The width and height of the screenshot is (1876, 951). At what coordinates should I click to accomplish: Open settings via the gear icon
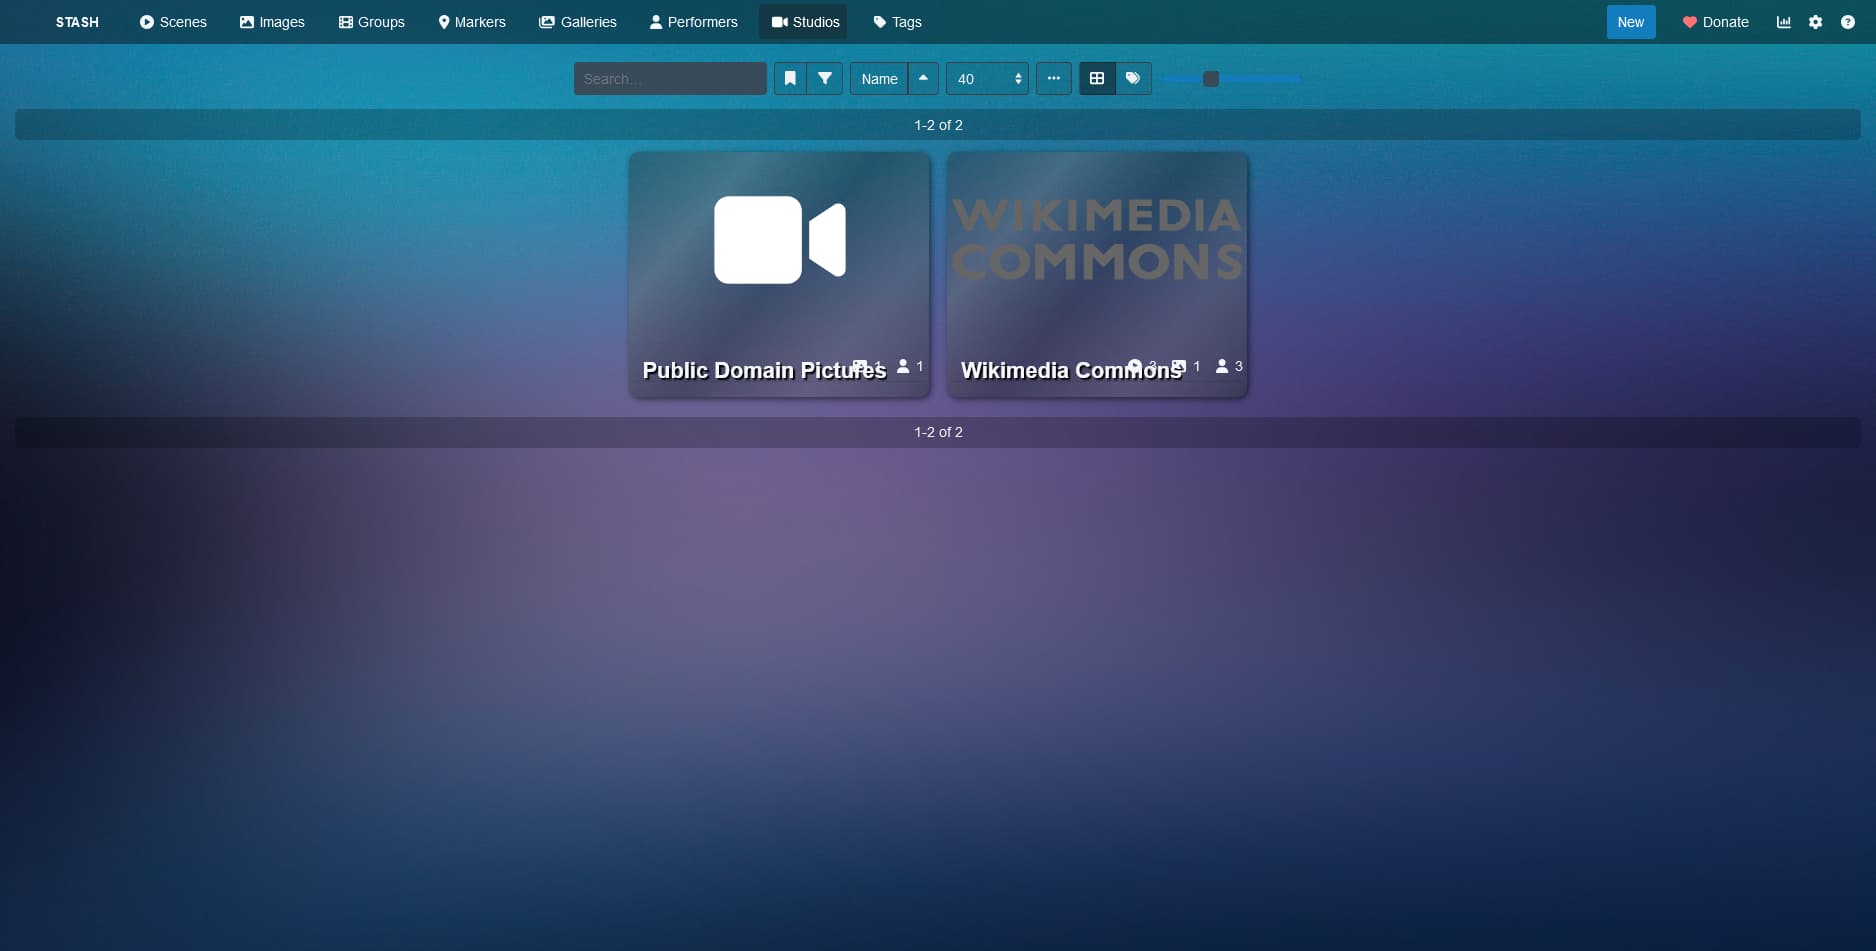coord(1815,22)
